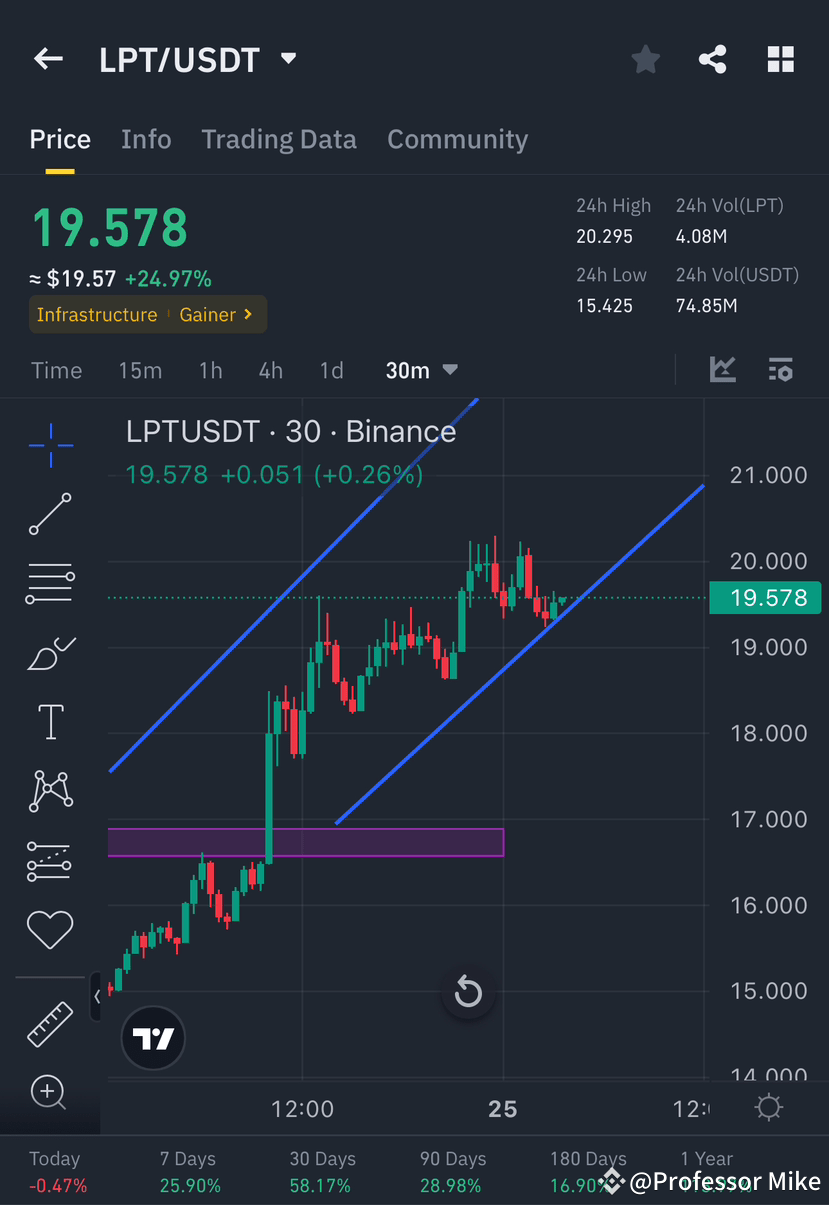Select the measure ruler tool
This screenshot has width=829, height=1205.
(x=50, y=1024)
